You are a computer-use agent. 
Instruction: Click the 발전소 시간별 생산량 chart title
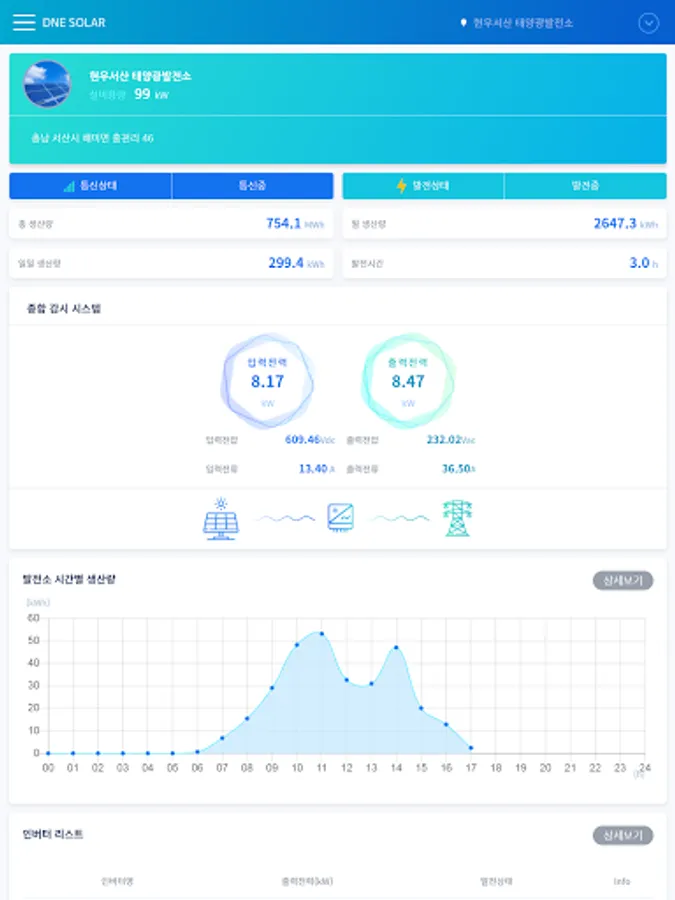tap(69, 580)
